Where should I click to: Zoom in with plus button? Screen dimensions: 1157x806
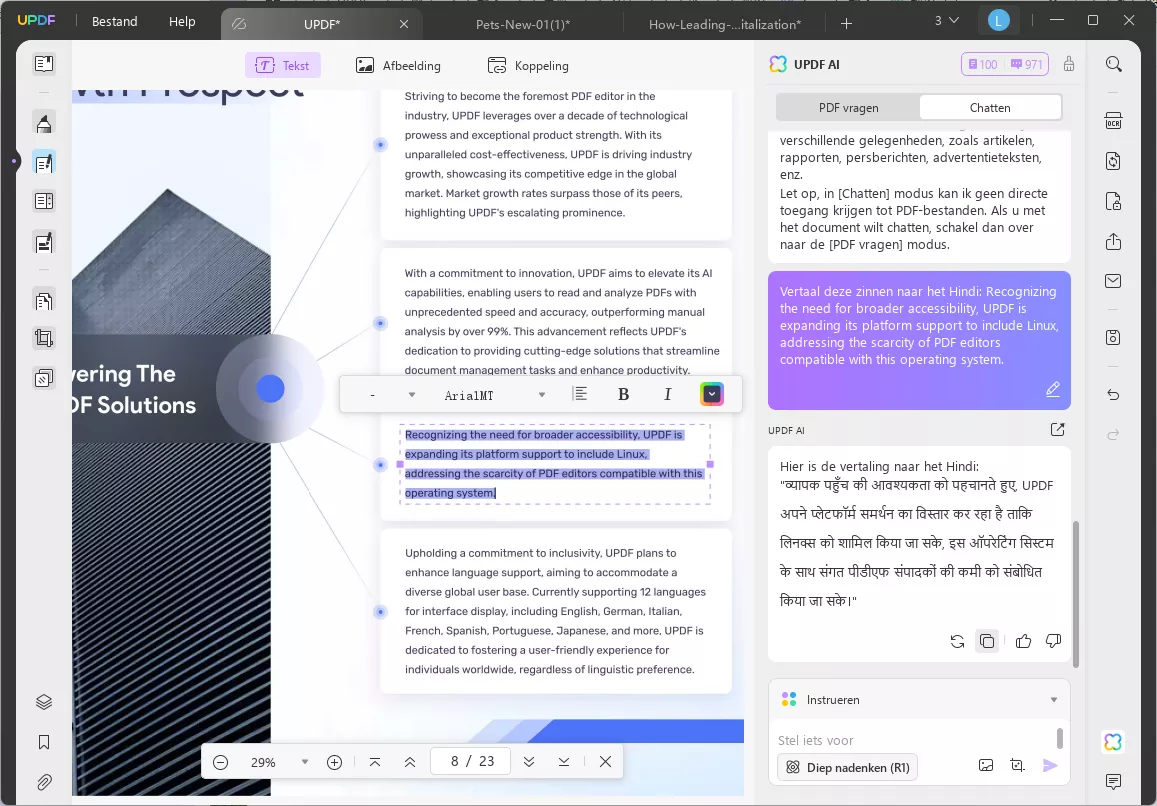[334, 762]
